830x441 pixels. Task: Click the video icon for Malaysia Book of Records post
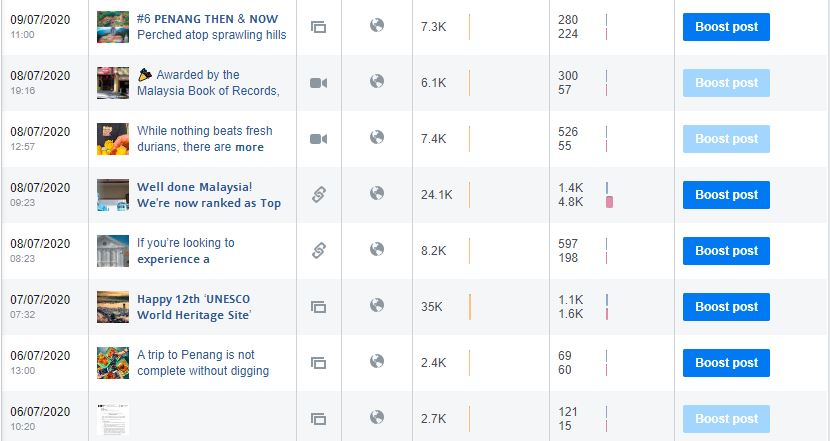click(x=318, y=83)
